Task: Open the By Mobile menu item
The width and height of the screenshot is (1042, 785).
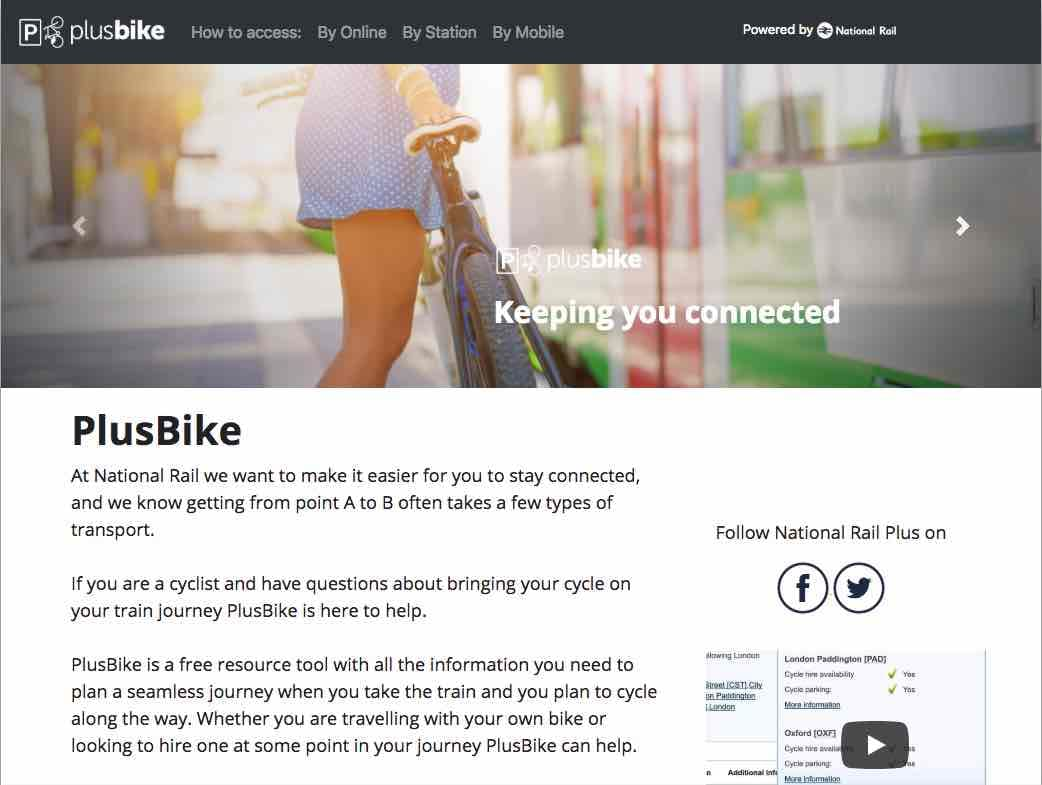Action: click(528, 32)
